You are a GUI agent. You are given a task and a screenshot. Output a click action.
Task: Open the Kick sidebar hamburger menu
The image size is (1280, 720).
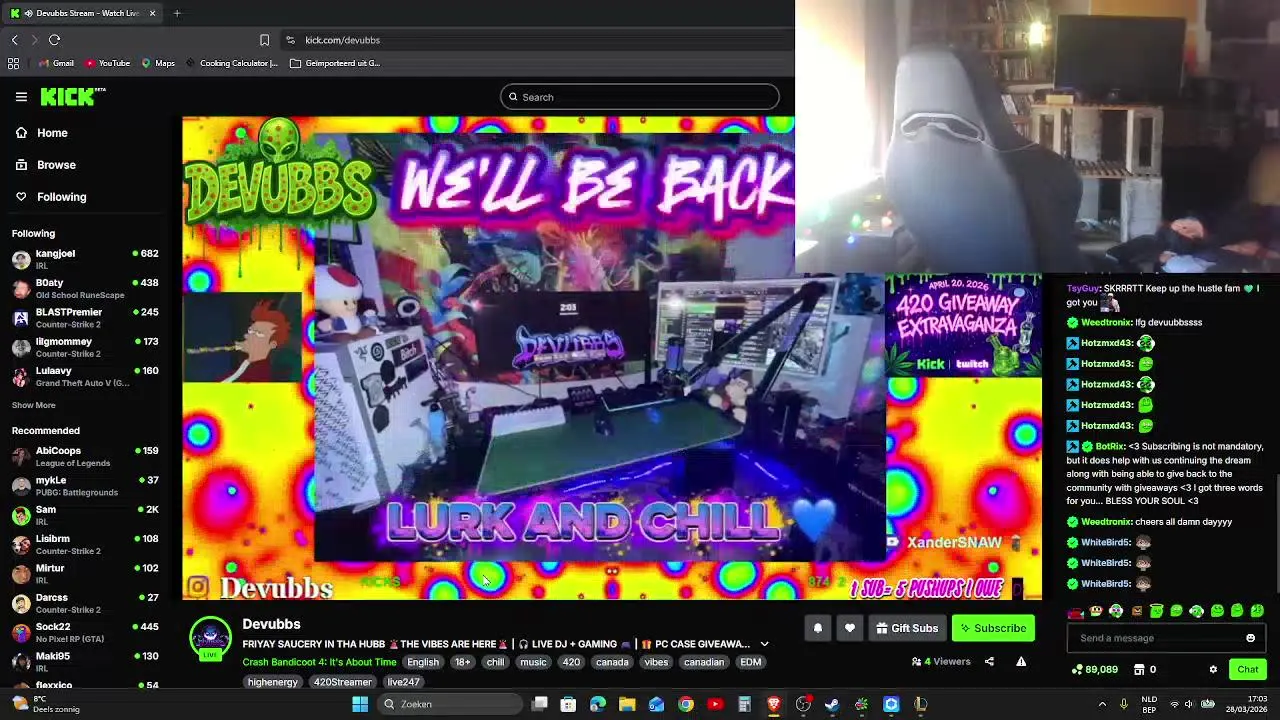pos(21,97)
